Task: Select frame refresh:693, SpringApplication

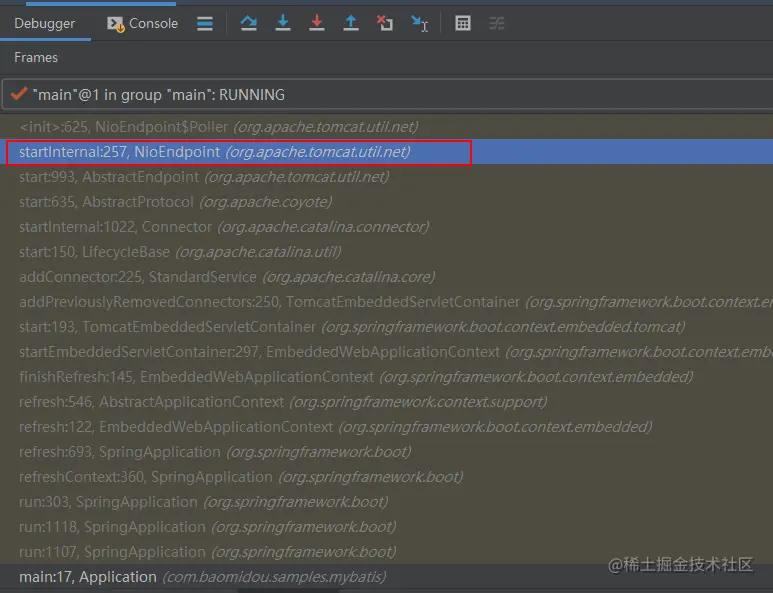Action: pos(386,452)
